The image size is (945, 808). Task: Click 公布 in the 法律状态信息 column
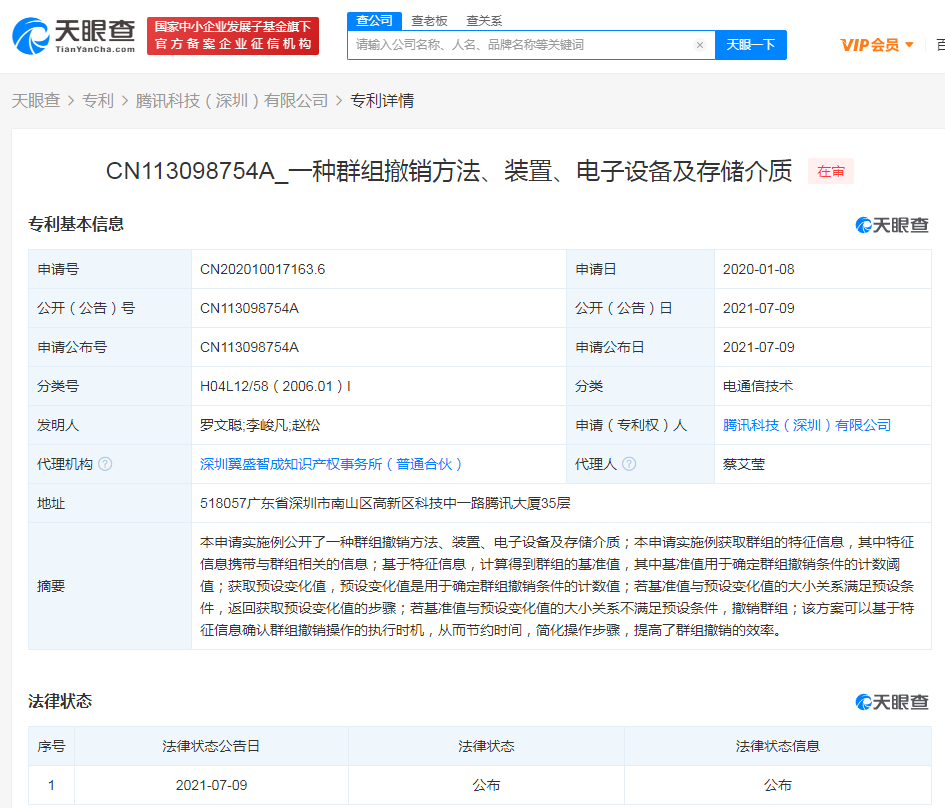pyautogui.click(x=777, y=785)
